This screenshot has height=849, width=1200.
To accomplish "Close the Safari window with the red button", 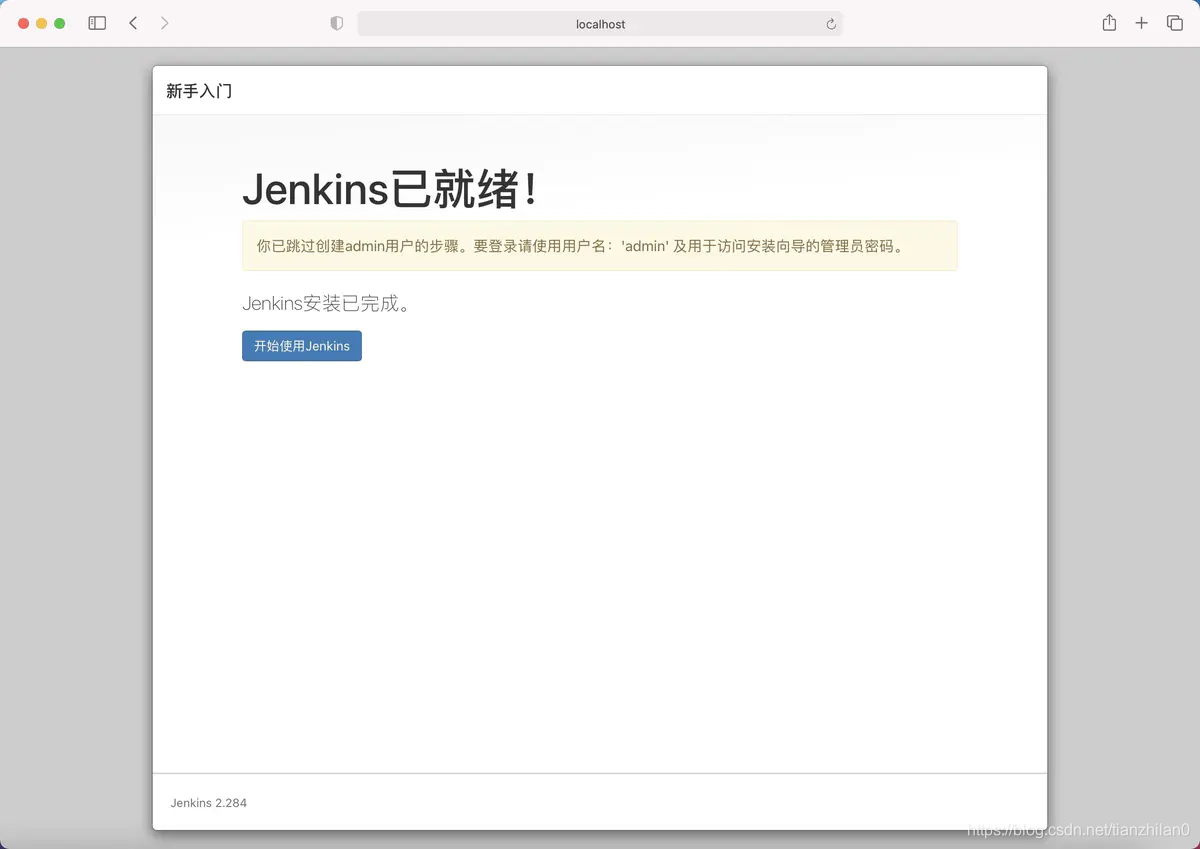I will pos(23,23).
